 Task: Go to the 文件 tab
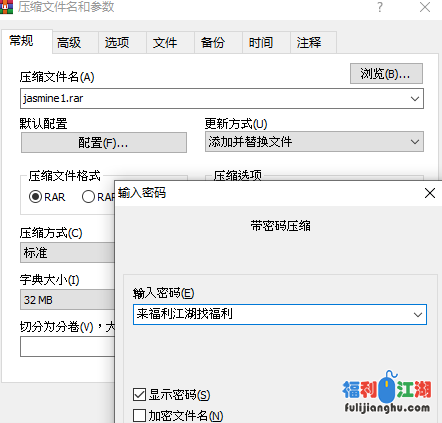(x=165, y=42)
